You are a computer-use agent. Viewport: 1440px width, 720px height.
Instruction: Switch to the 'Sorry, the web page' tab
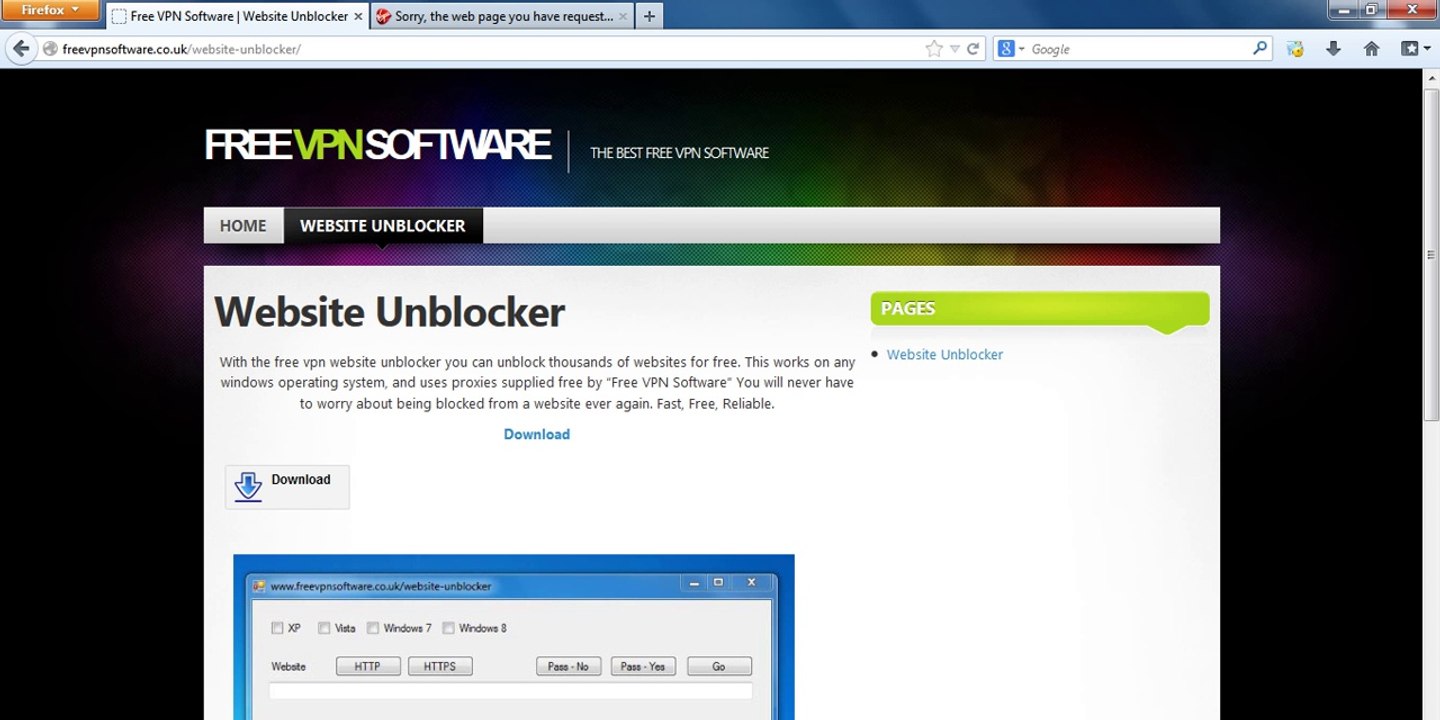click(503, 16)
